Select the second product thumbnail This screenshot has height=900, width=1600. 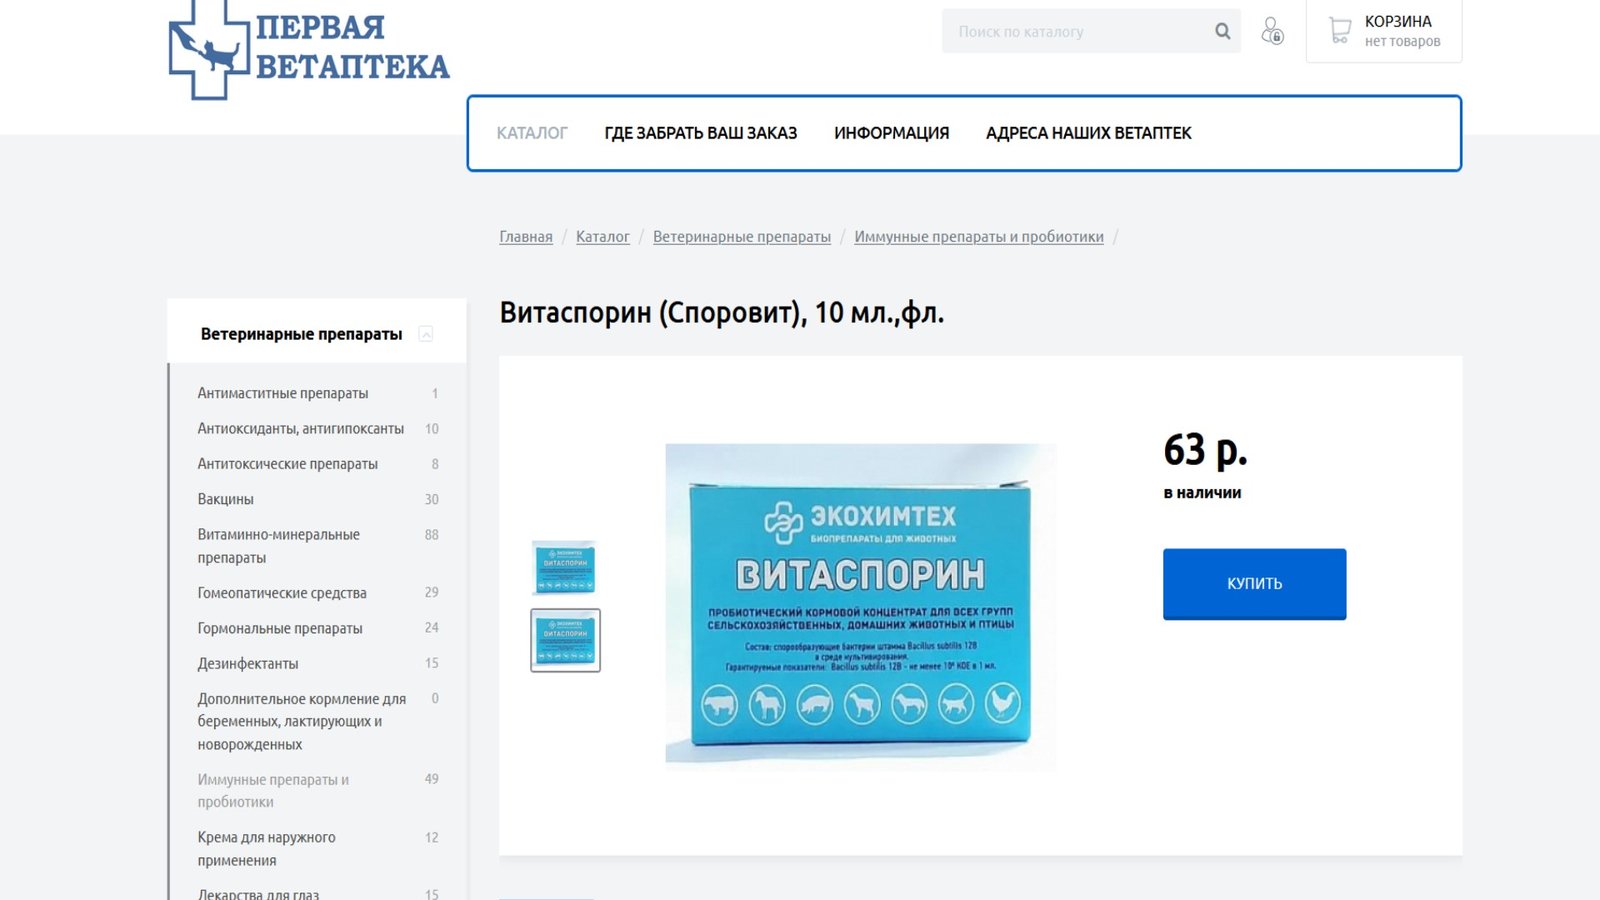coord(565,640)
